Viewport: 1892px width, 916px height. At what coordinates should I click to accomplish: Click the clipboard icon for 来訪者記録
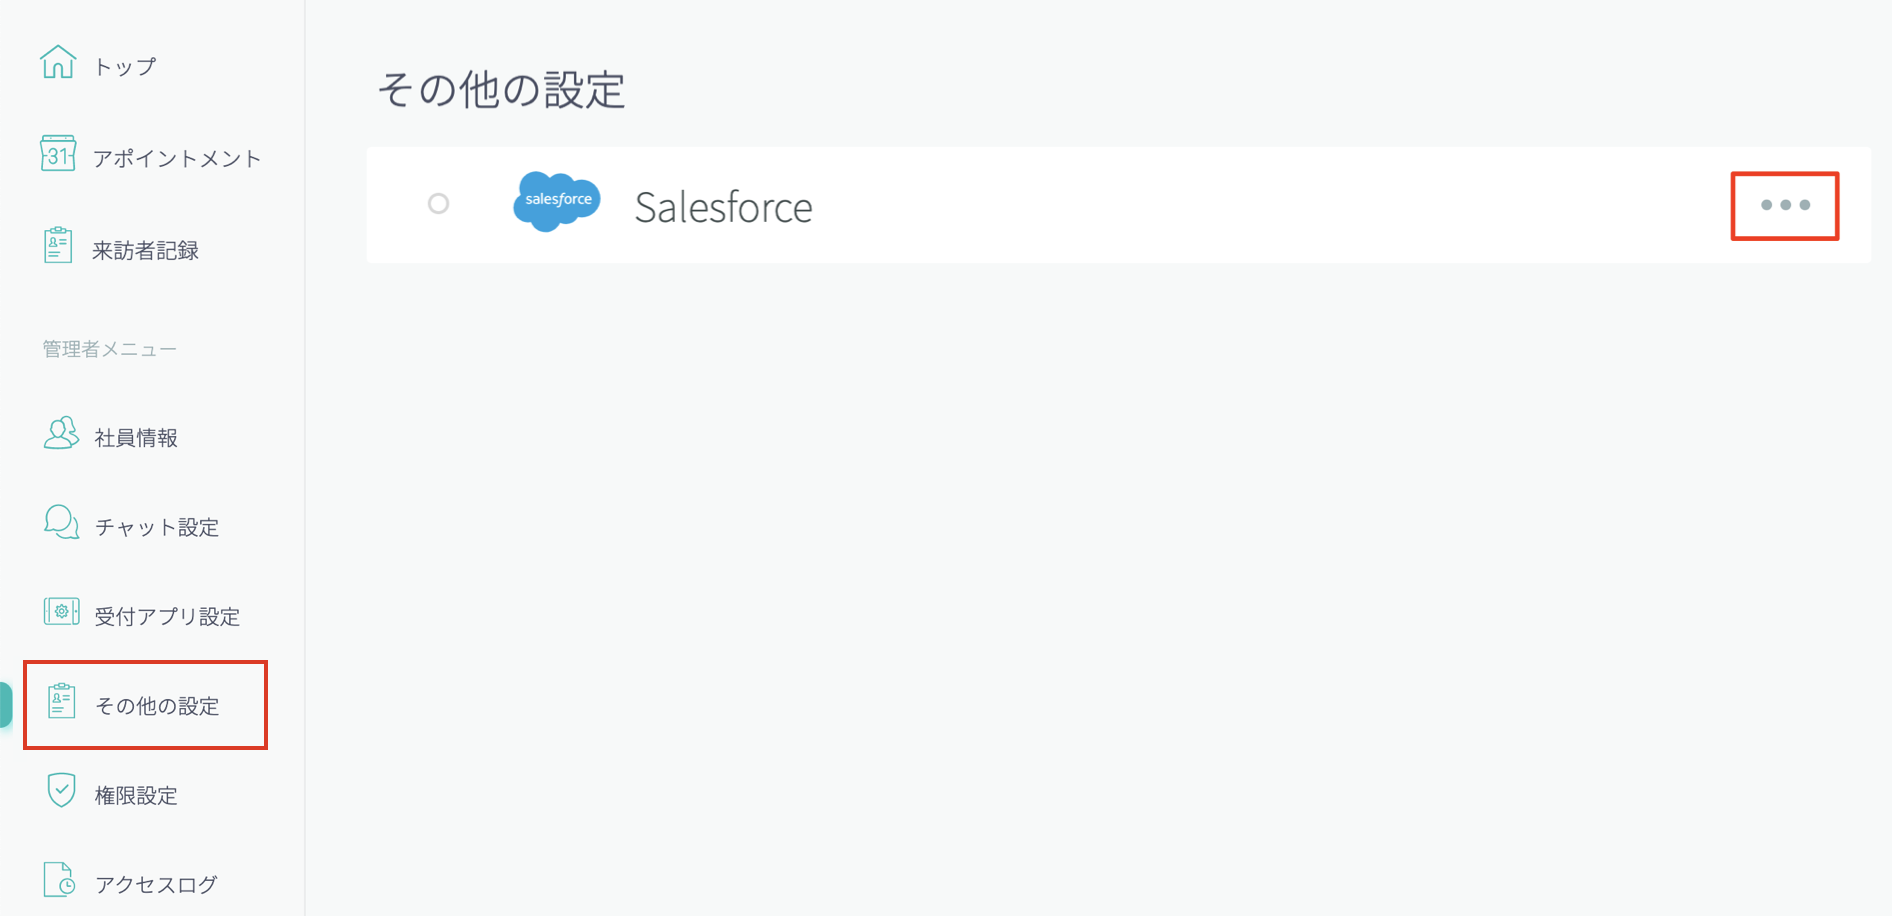(x=58, y=246)
